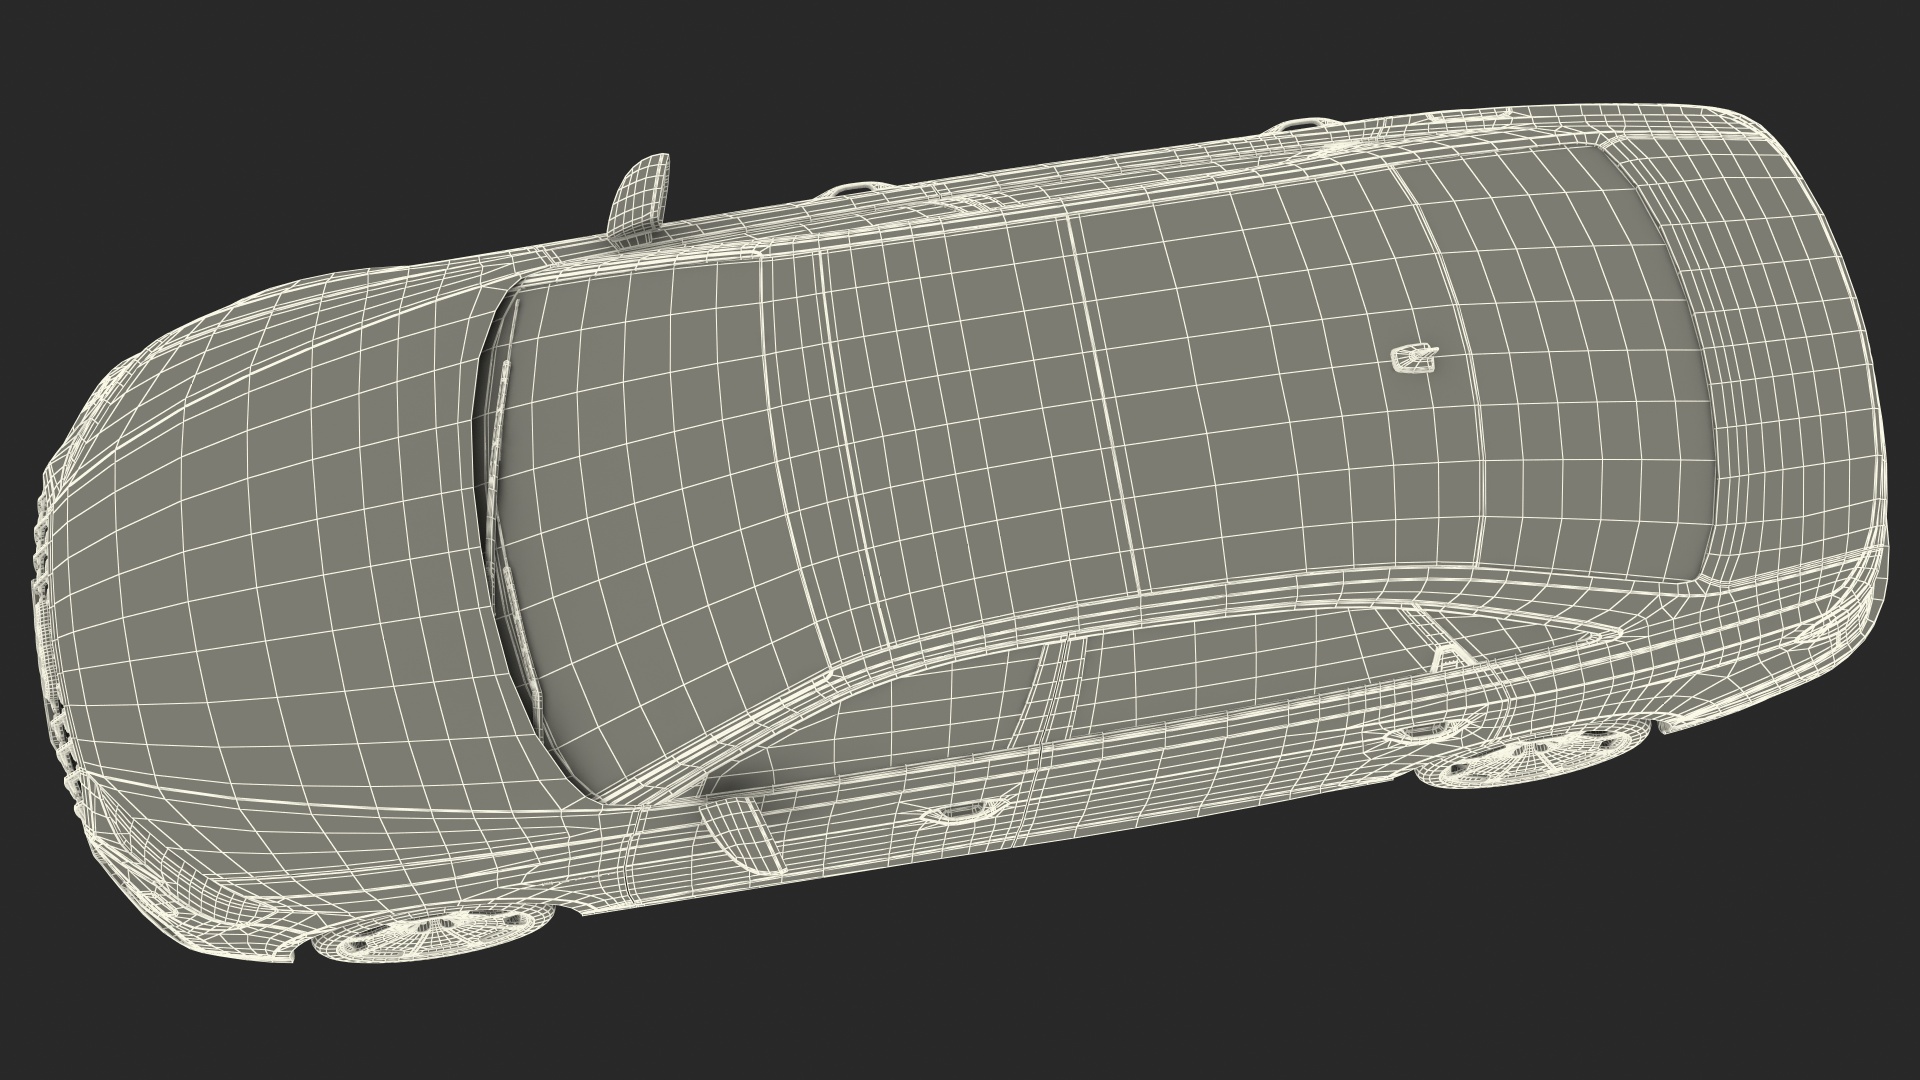1920x1080 pixels.
Task: Select the near-side front door handle
Action: pyautogui.click(x=962, y=811)
